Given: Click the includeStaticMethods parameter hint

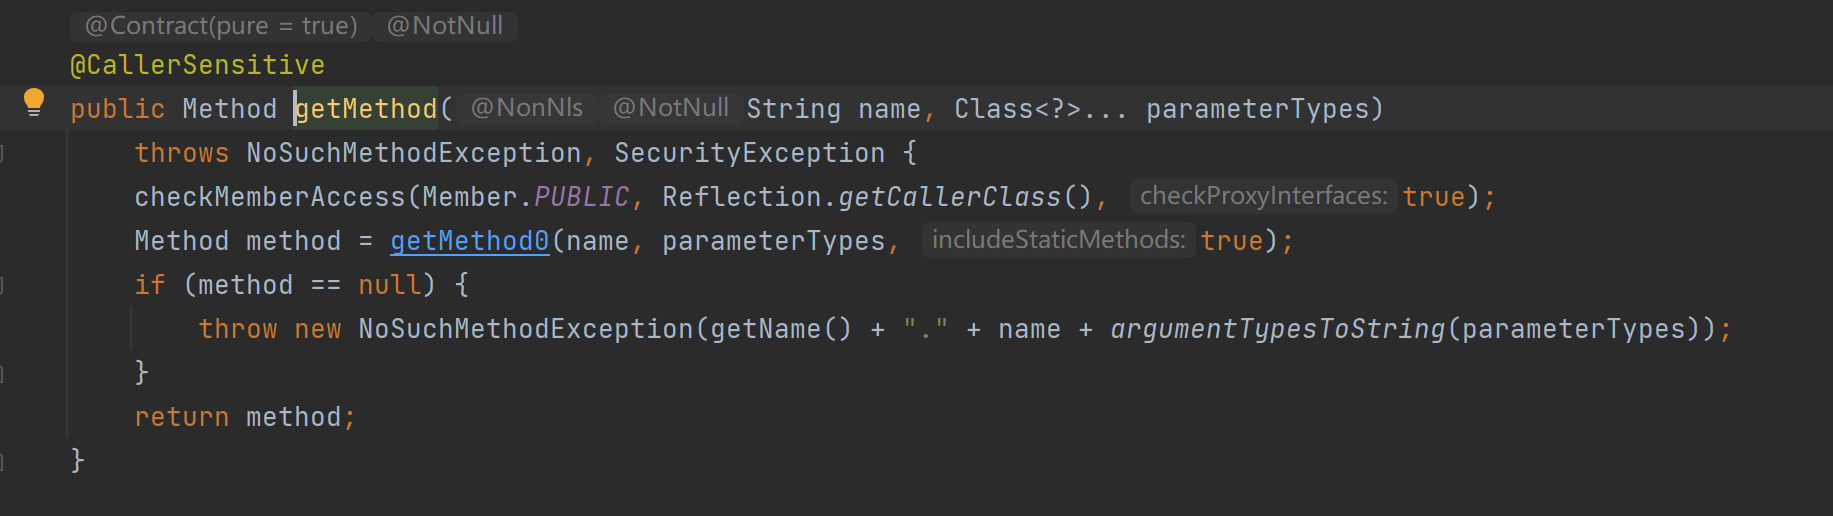Looking at the screenshot, I should (x=1058, y=240).
